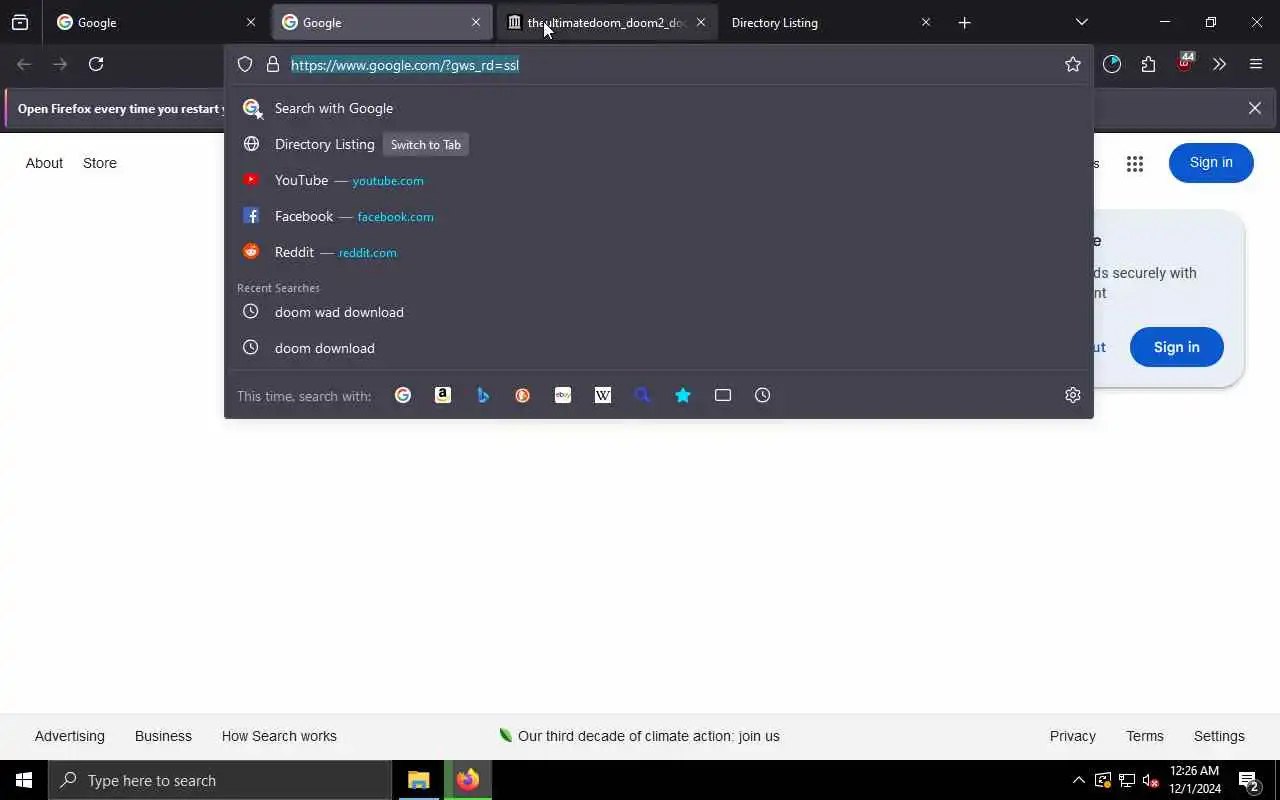The image size is (1280, 800).
Task: Click Firefox taskbar icon
Action: [468, 780]
